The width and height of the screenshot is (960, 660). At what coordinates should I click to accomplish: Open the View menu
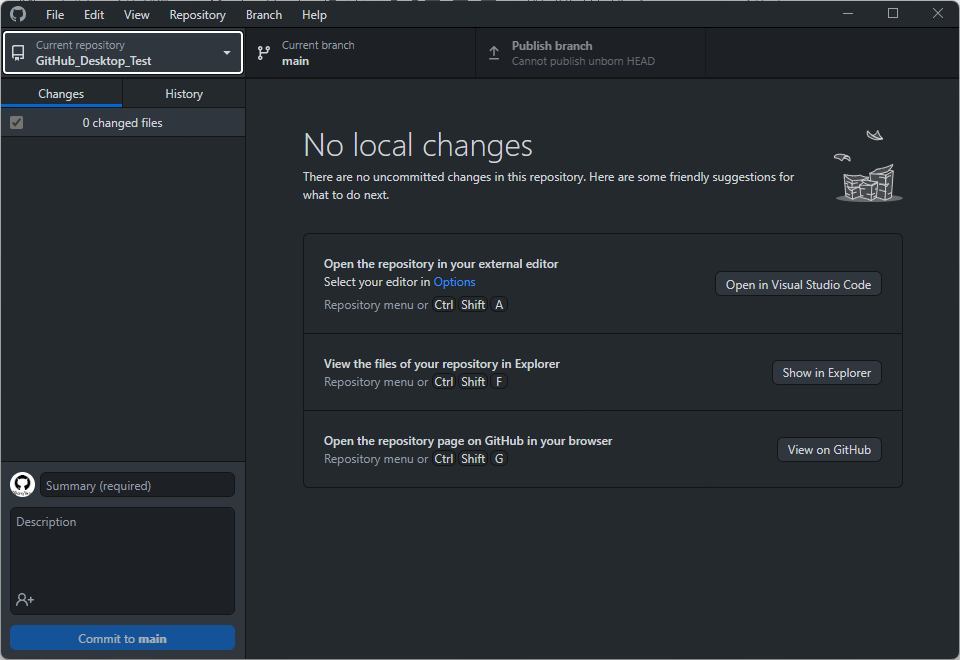pyautogui.click(x=137, y=14)
